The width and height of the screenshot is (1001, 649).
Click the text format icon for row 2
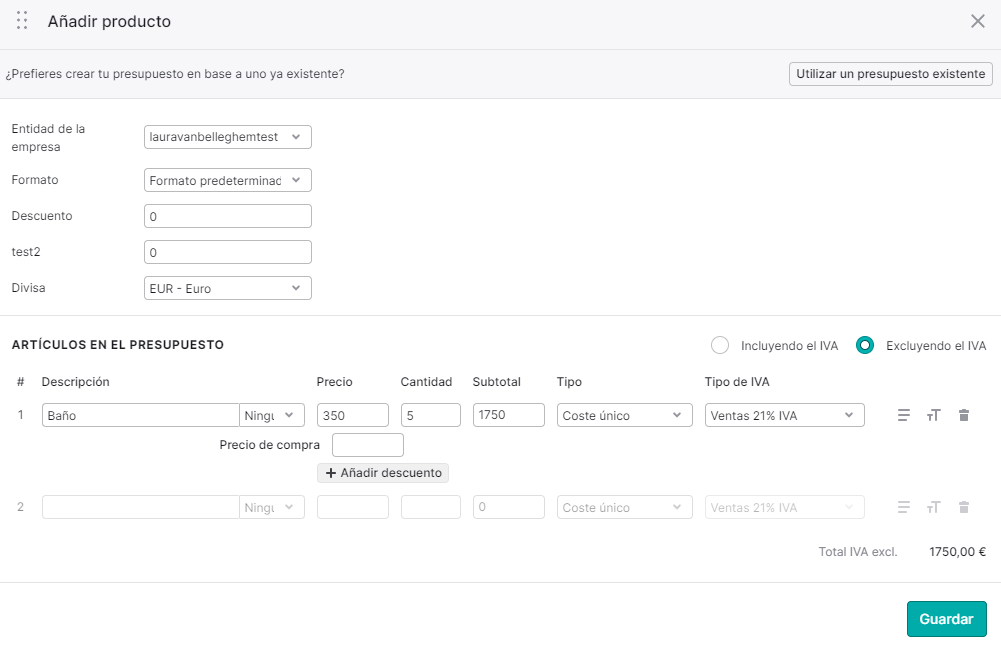click(x=933, y=507)
